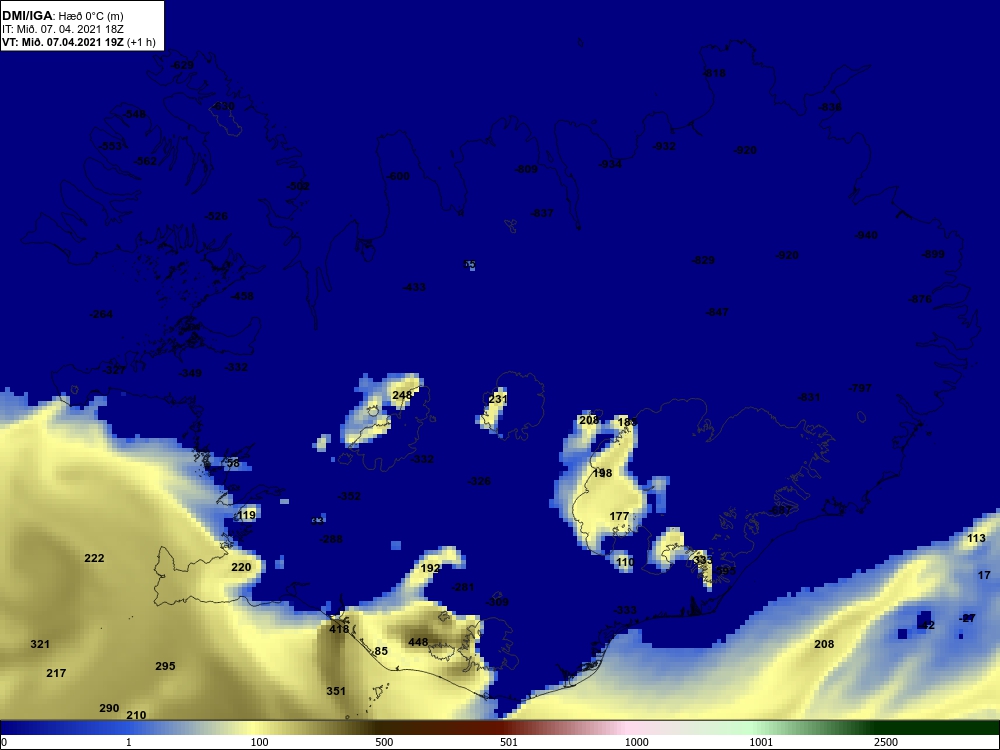The width and height of the screenshot is (1000, 750).
Task: Click the map value -940
Action: click(866, 235)
